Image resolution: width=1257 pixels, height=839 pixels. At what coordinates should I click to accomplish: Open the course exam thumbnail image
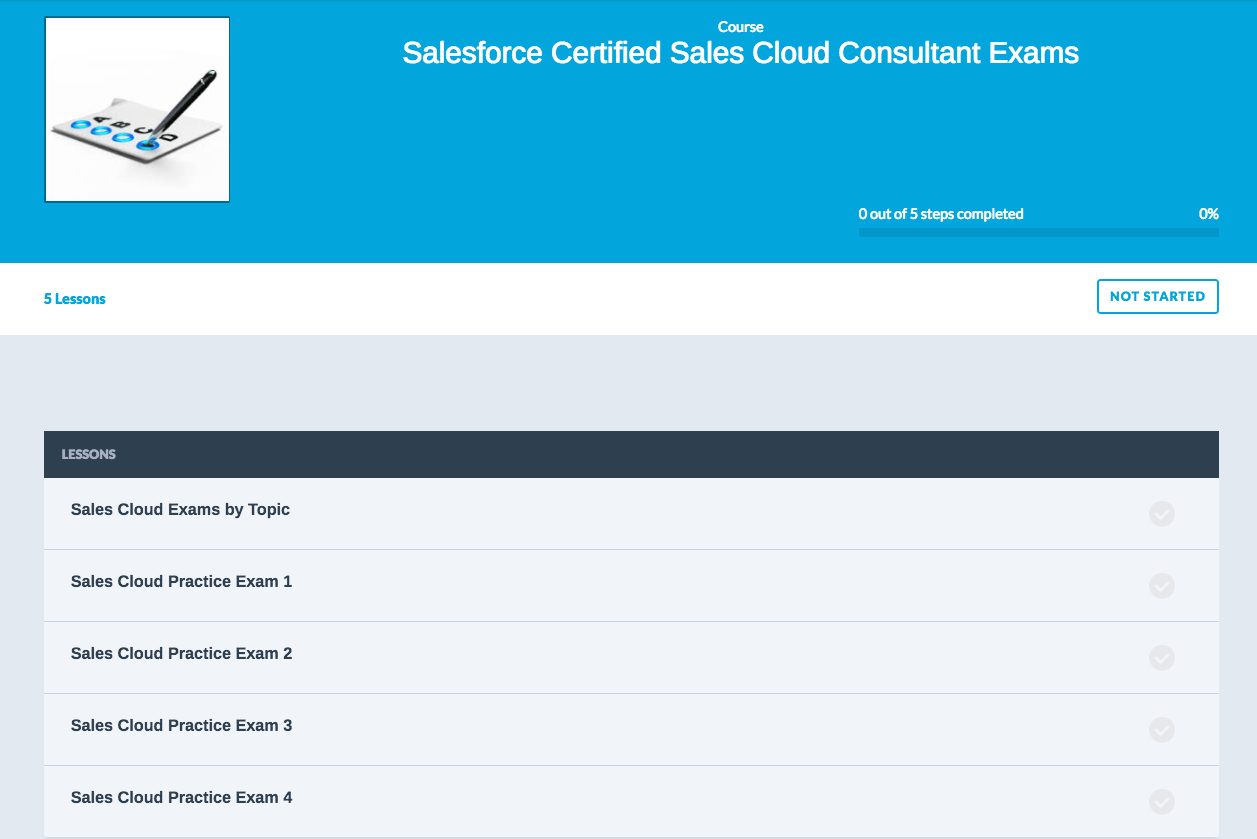pyautogui.click(x=137, y=110)
